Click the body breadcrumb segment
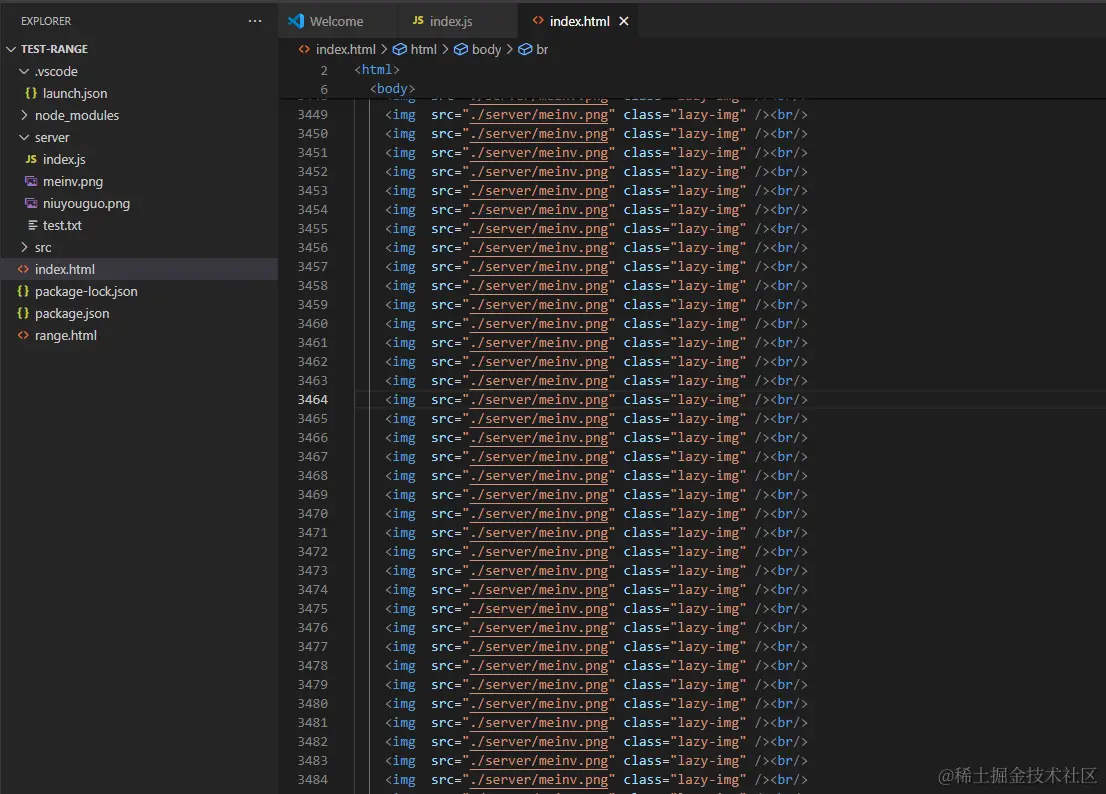The image size is (1106, 794). tap(486, 49)
